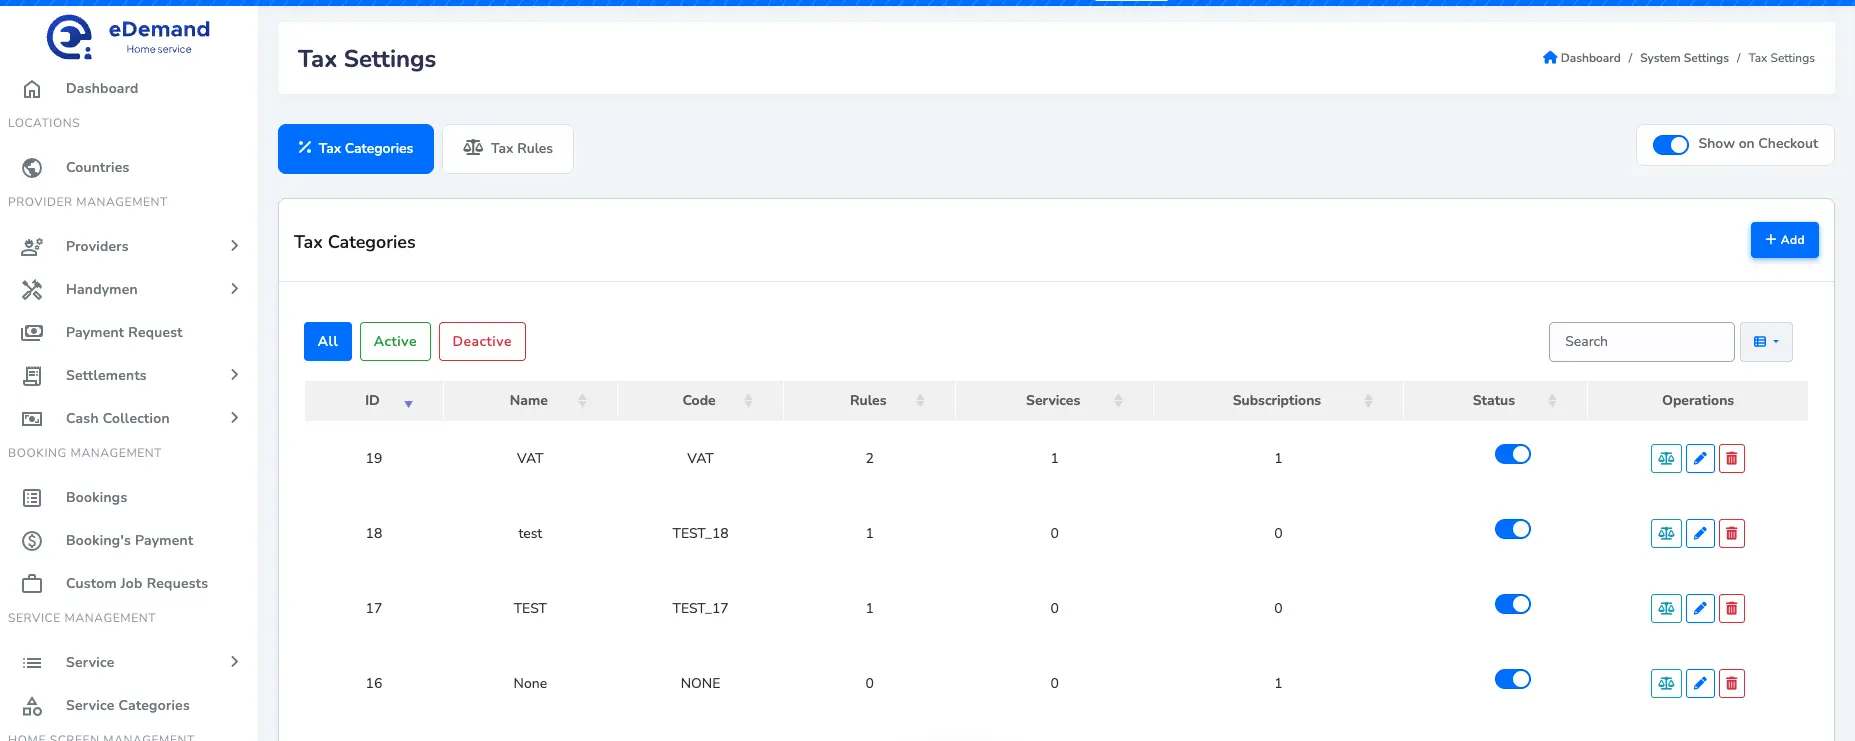The image size is (1855, 741).
Task: Open tax rules for TEST_18 row
Action: [1666, 533]
